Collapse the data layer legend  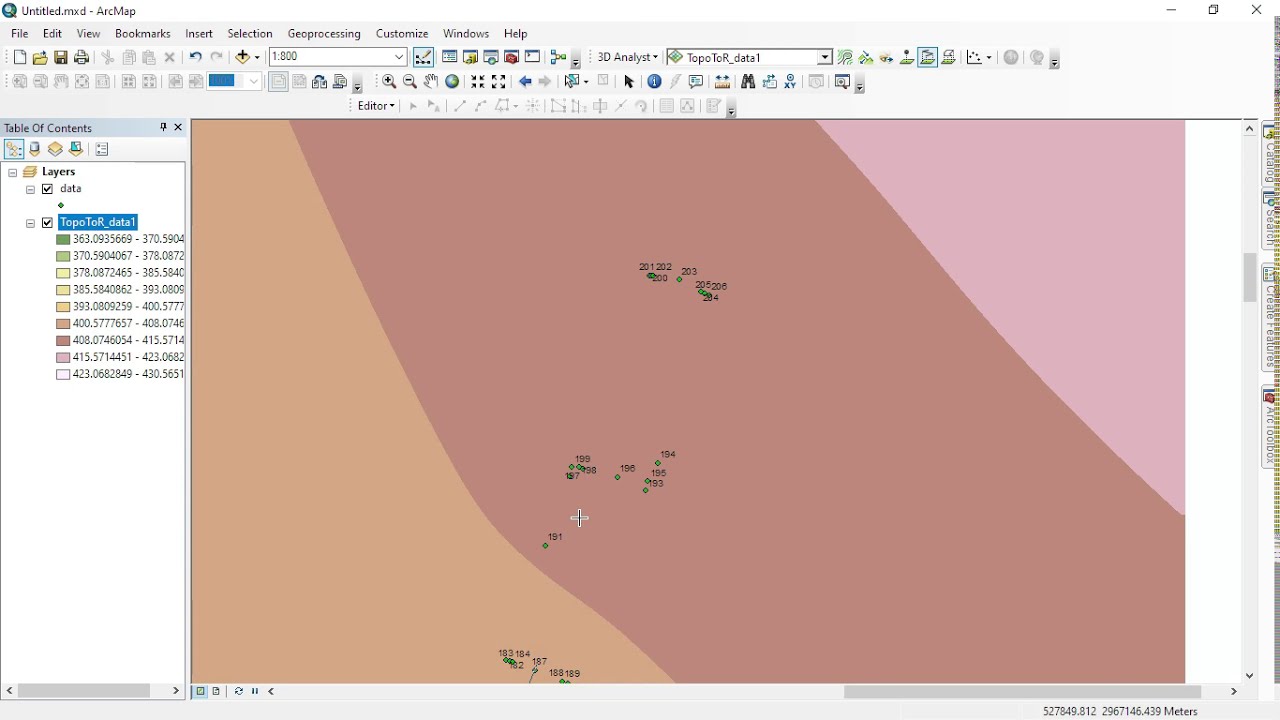pyautogui.click(x=31, y=189)
